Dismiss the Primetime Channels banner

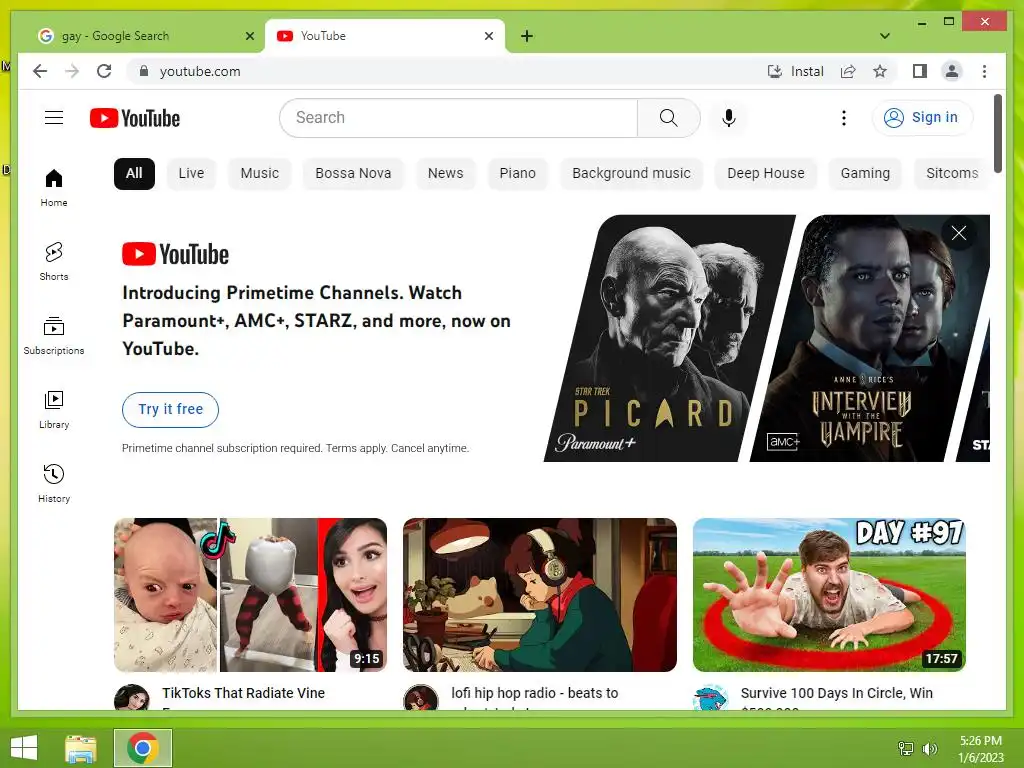958,233
